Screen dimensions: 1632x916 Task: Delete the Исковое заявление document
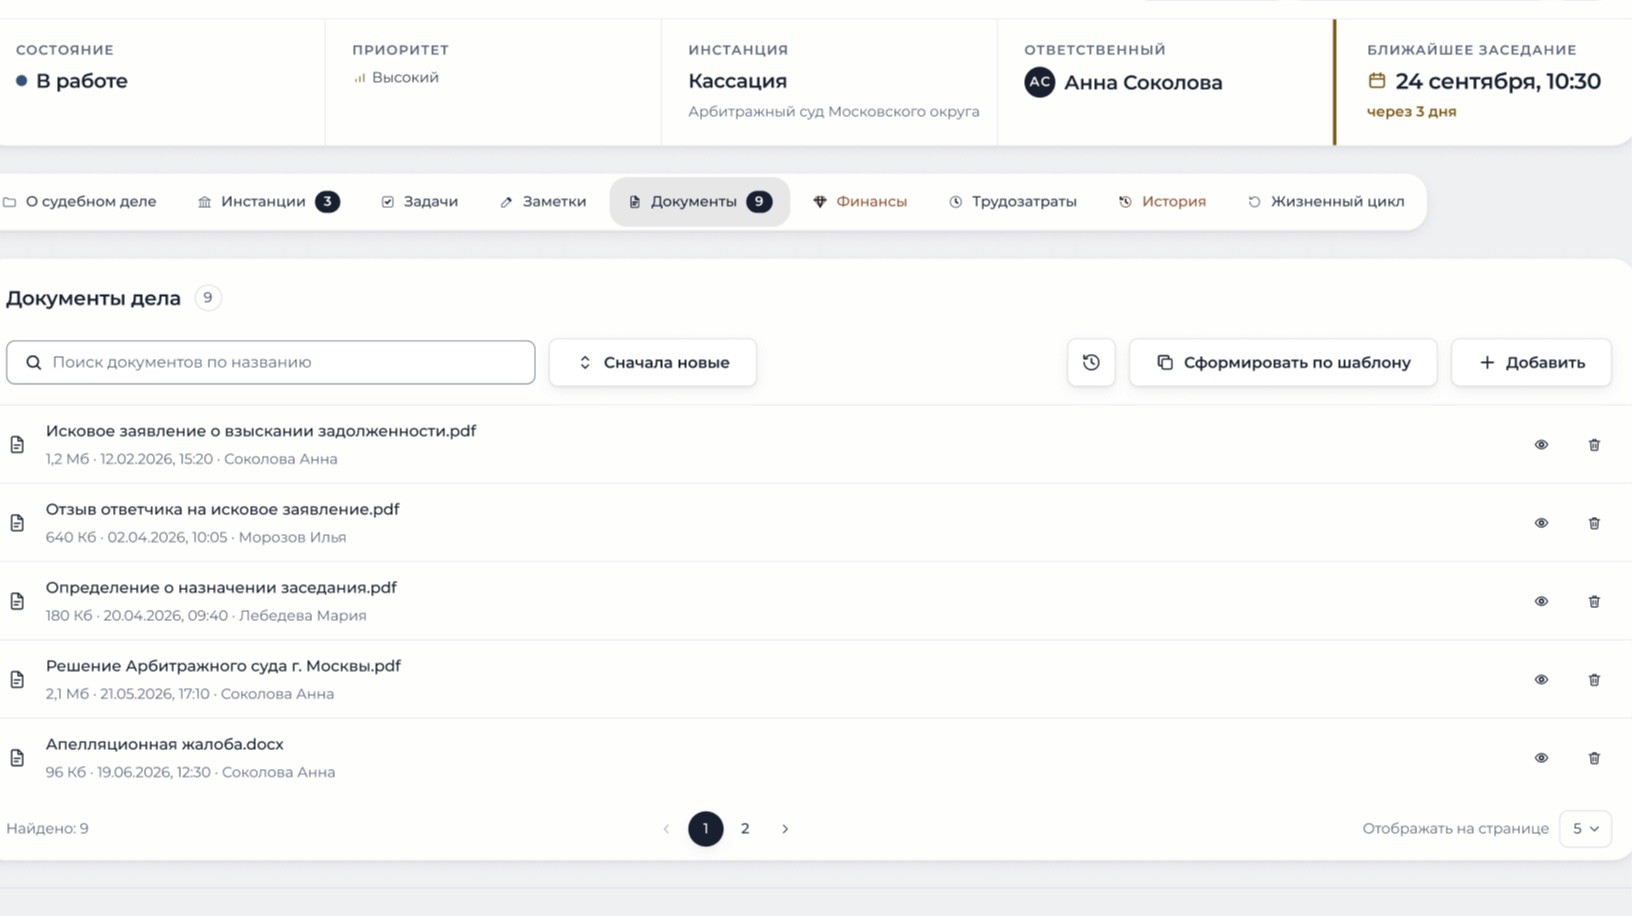1594,445
